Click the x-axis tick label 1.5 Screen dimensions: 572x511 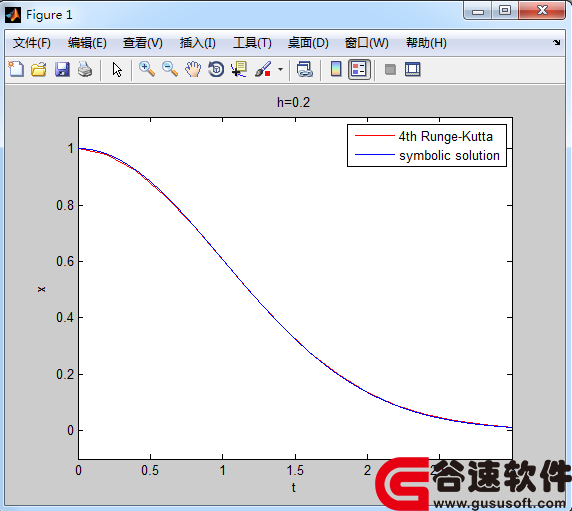[x=295, y=471]
